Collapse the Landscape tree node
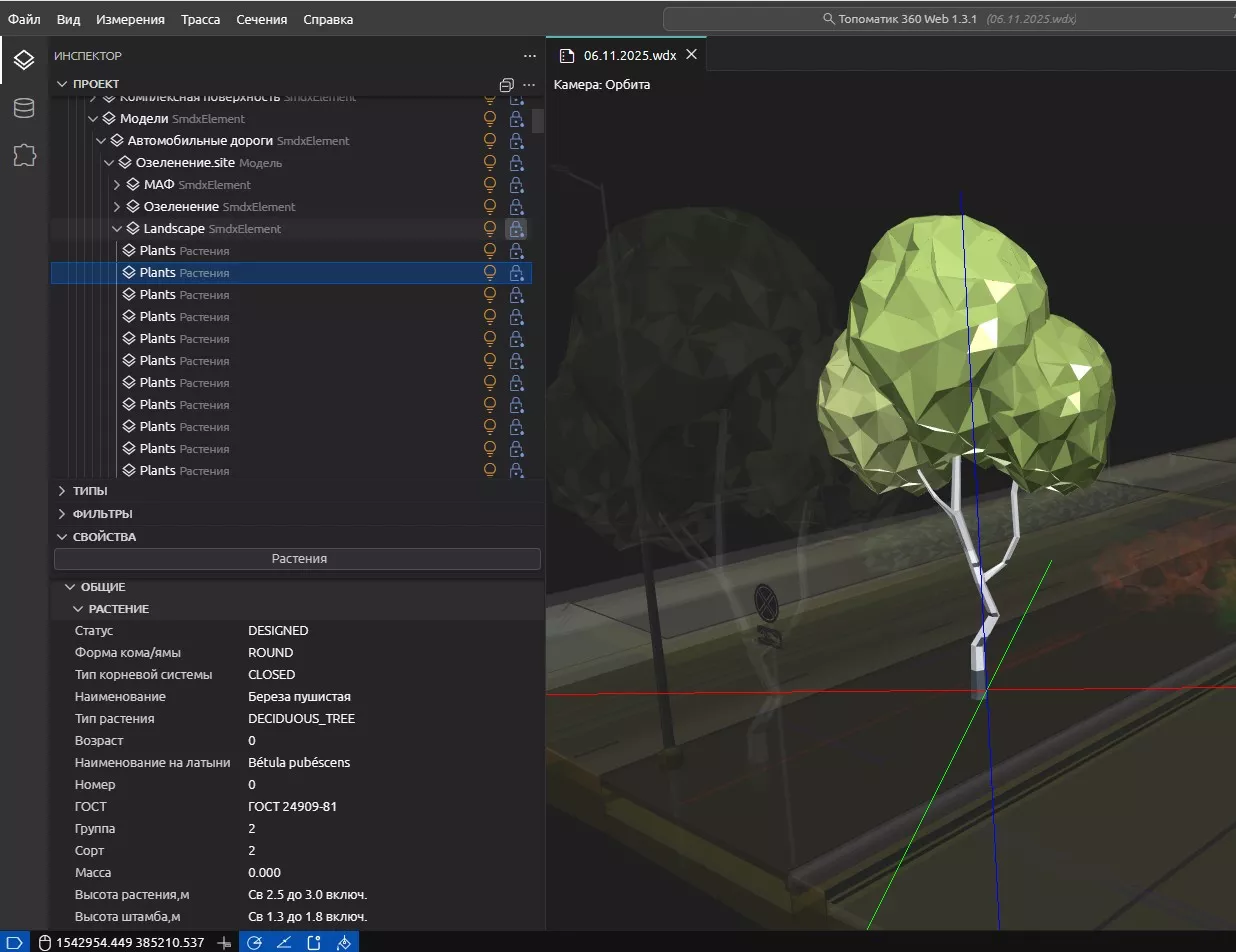Screen dimensions: 1236x952 pos(117,229)
